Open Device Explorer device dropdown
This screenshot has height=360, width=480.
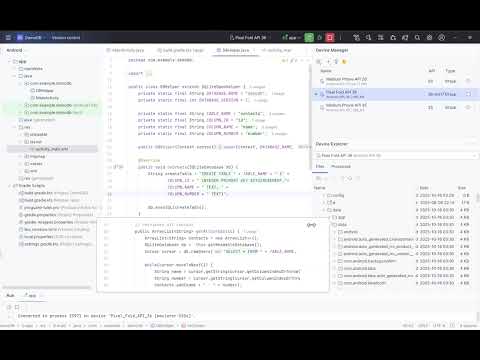click(396, 156)
